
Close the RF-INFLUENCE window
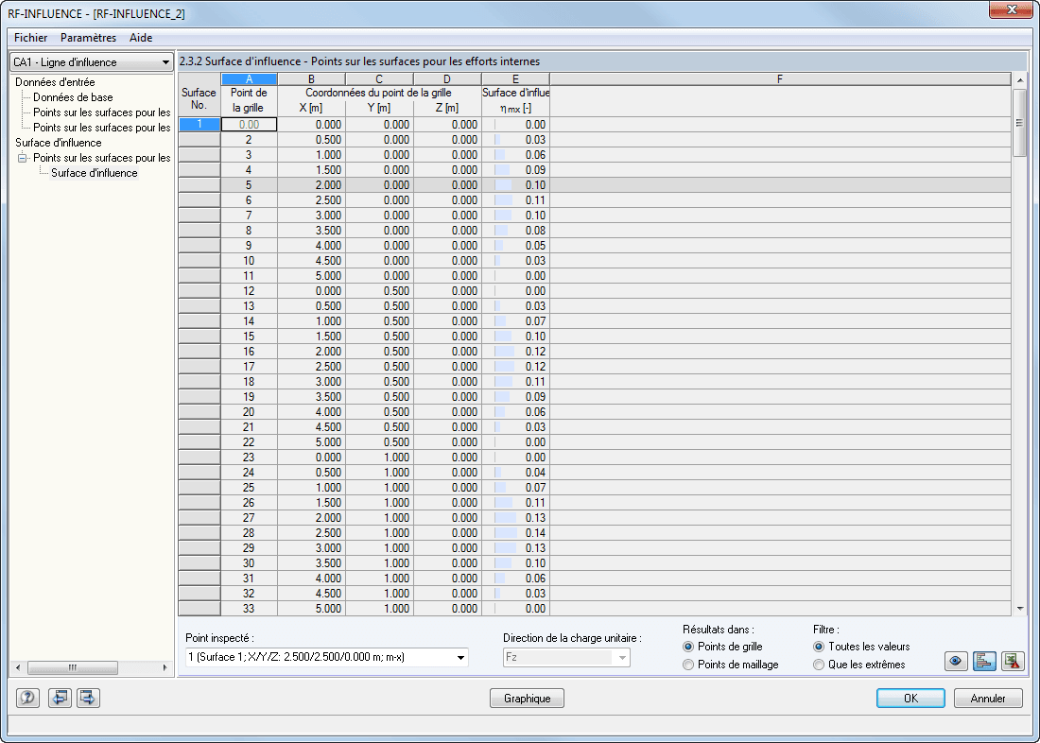(x=1011, y=10)
